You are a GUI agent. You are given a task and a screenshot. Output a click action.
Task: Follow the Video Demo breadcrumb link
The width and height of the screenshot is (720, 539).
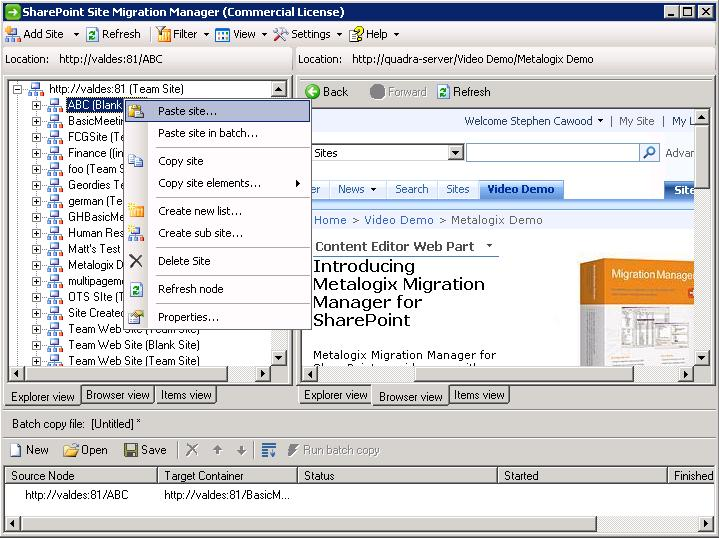tap(399, 220)
